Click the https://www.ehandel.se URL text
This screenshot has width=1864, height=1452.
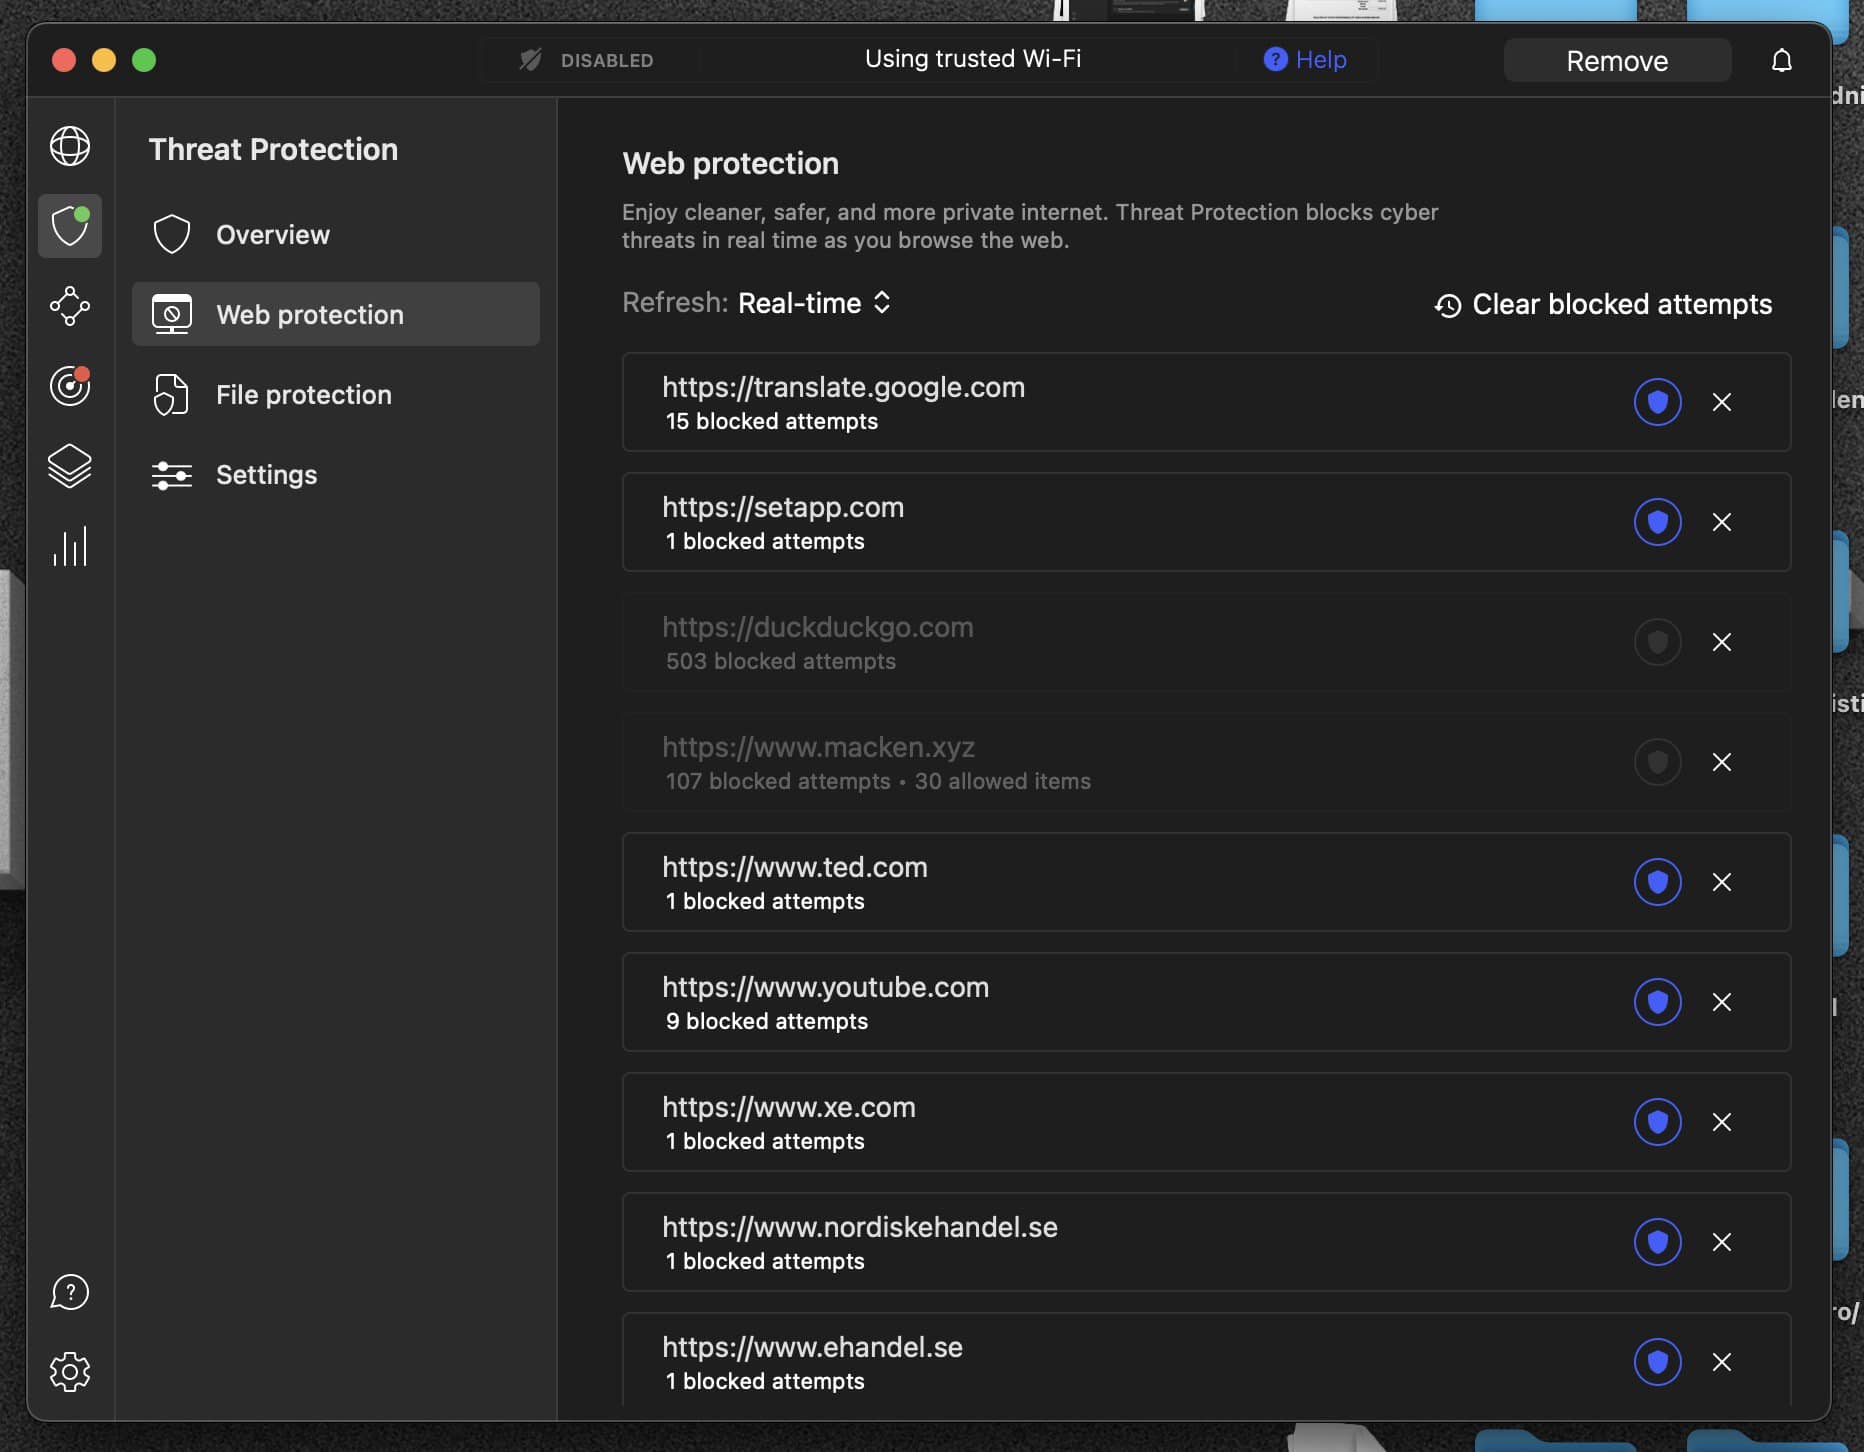pyautogui.click(x=812, y=1347)
